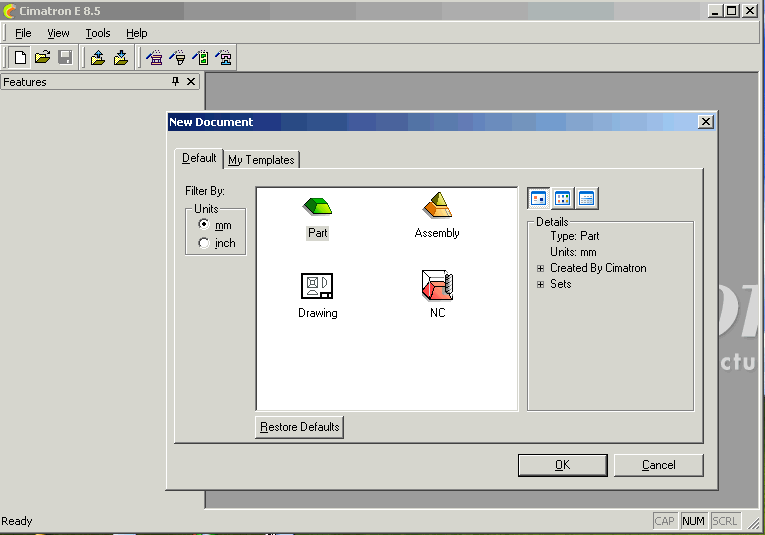Click the CAP status bar indicator
765x535 pixels.
click(664, 521)
